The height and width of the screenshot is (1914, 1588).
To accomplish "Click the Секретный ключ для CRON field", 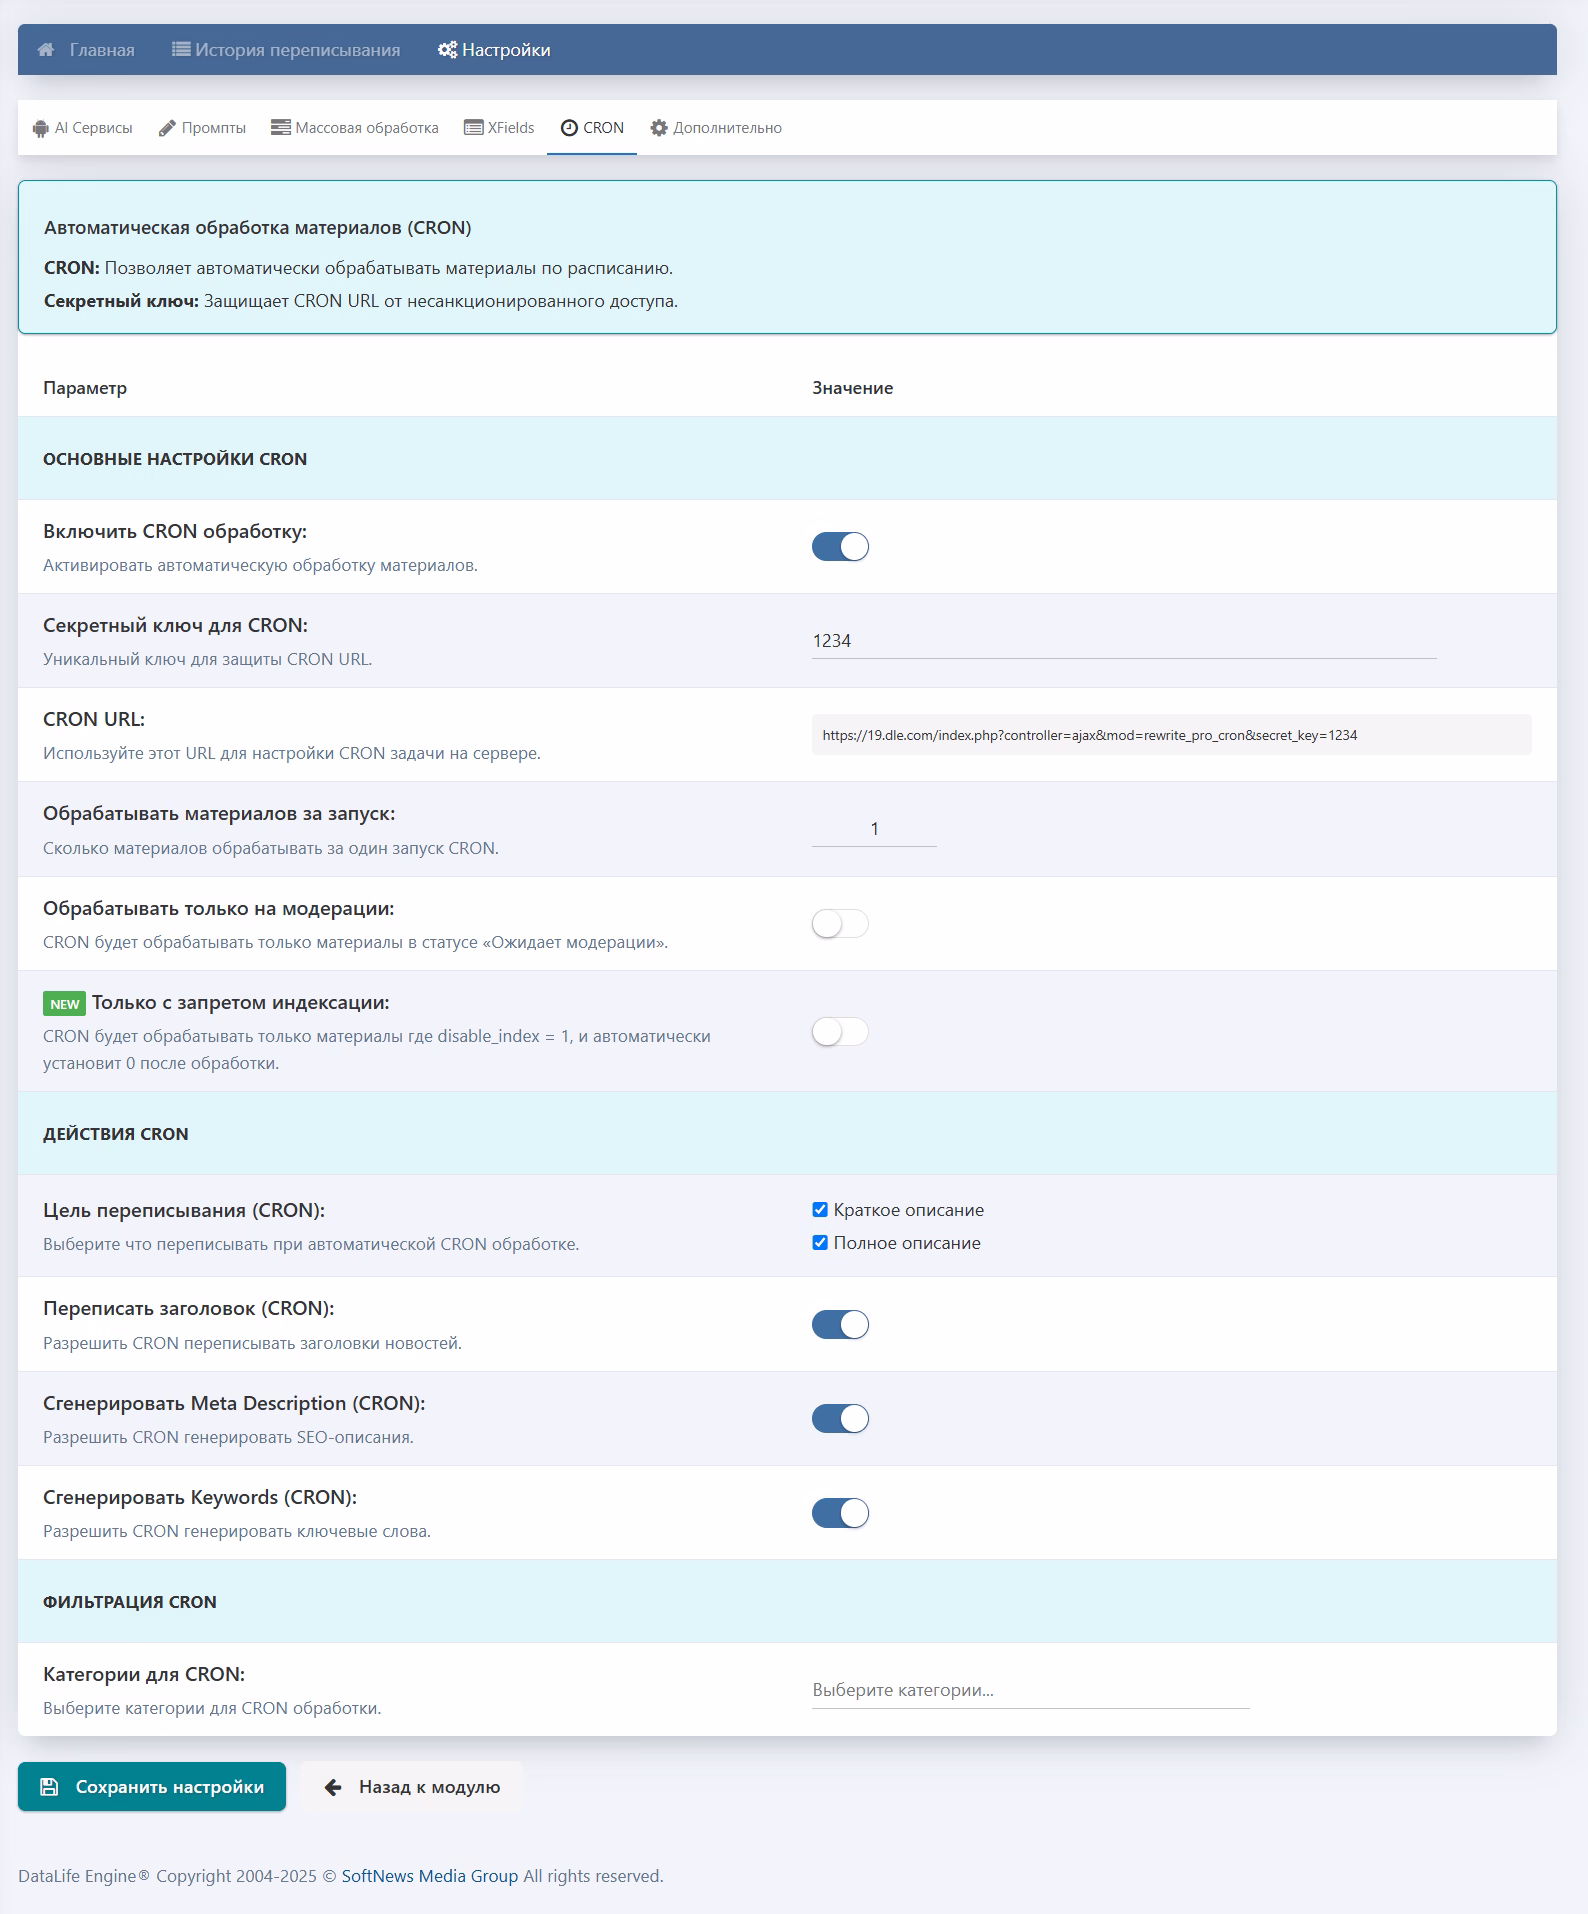I will [x=1123, y=641].
